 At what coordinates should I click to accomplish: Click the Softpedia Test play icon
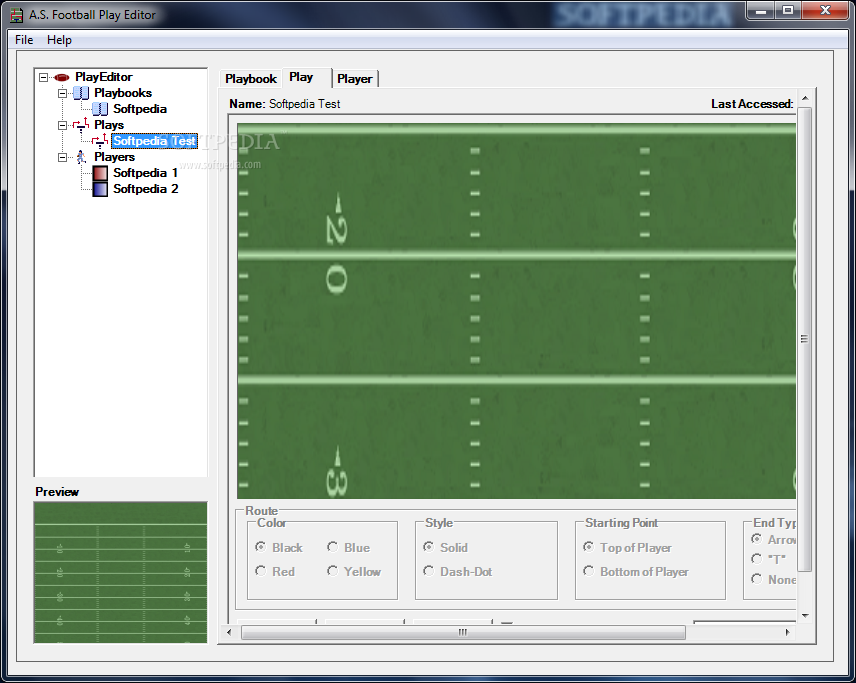coord(100,141)
